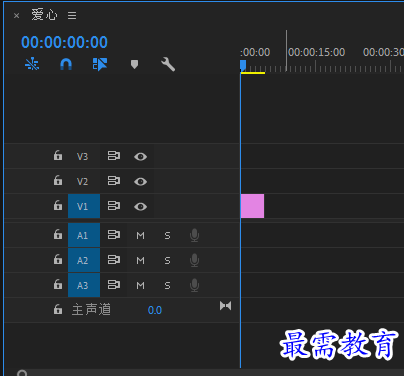Toggle the magnet Snap in timeline

click(66, 64)
